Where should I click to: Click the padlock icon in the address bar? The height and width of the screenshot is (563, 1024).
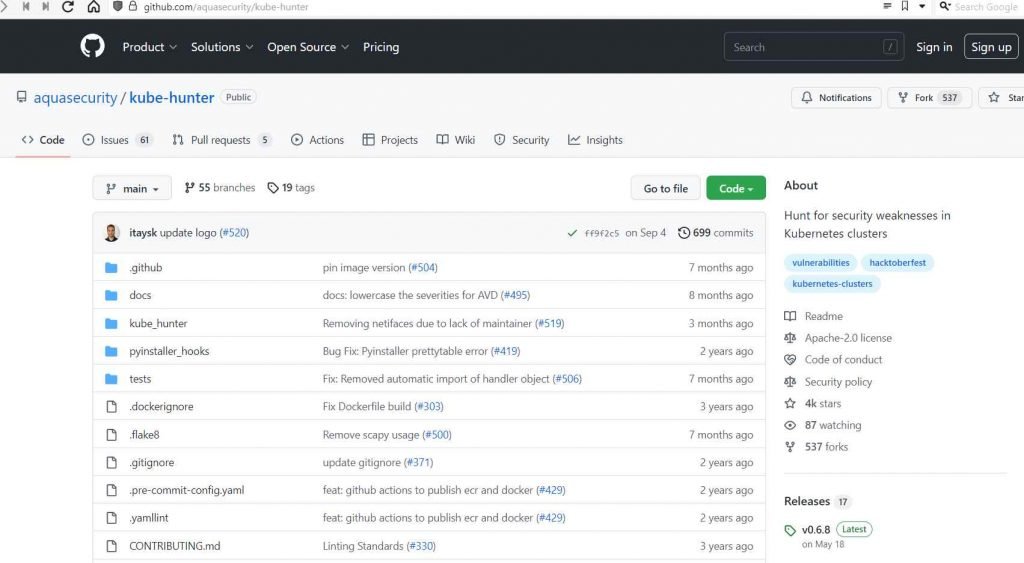point(133,7)
